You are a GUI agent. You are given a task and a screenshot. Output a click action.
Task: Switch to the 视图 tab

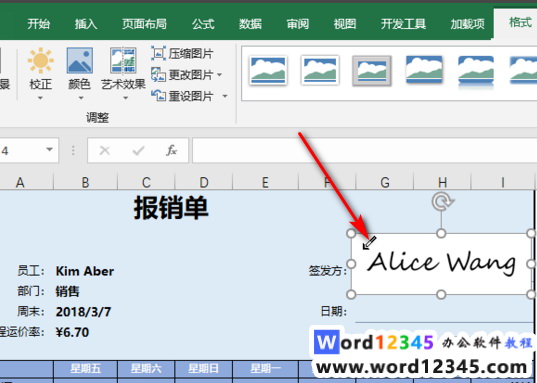(x=345, y=24)
